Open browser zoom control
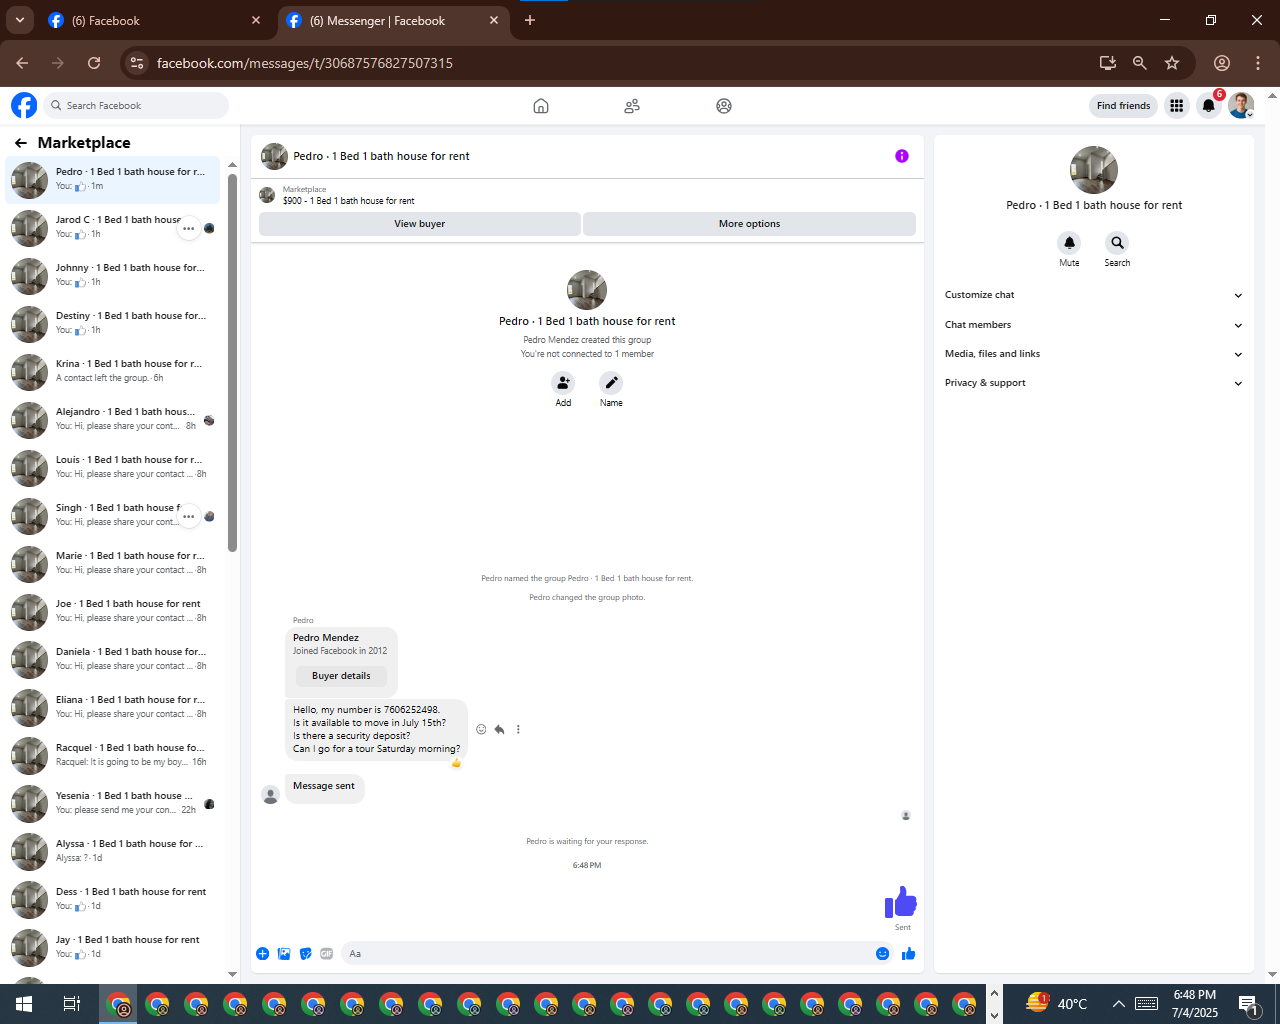The height and width of the screenshot is (1024, 1280). [x=1139, y=63]
